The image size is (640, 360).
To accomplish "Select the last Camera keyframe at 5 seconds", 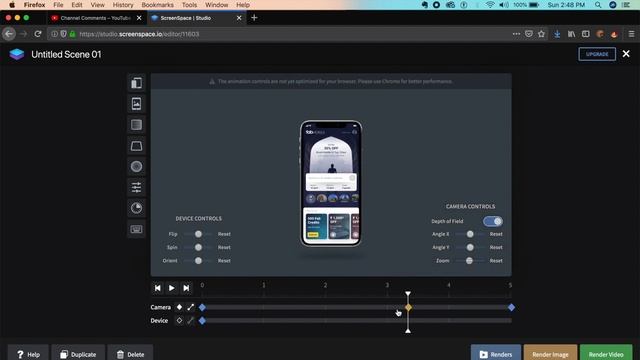I will click(511, 307).
